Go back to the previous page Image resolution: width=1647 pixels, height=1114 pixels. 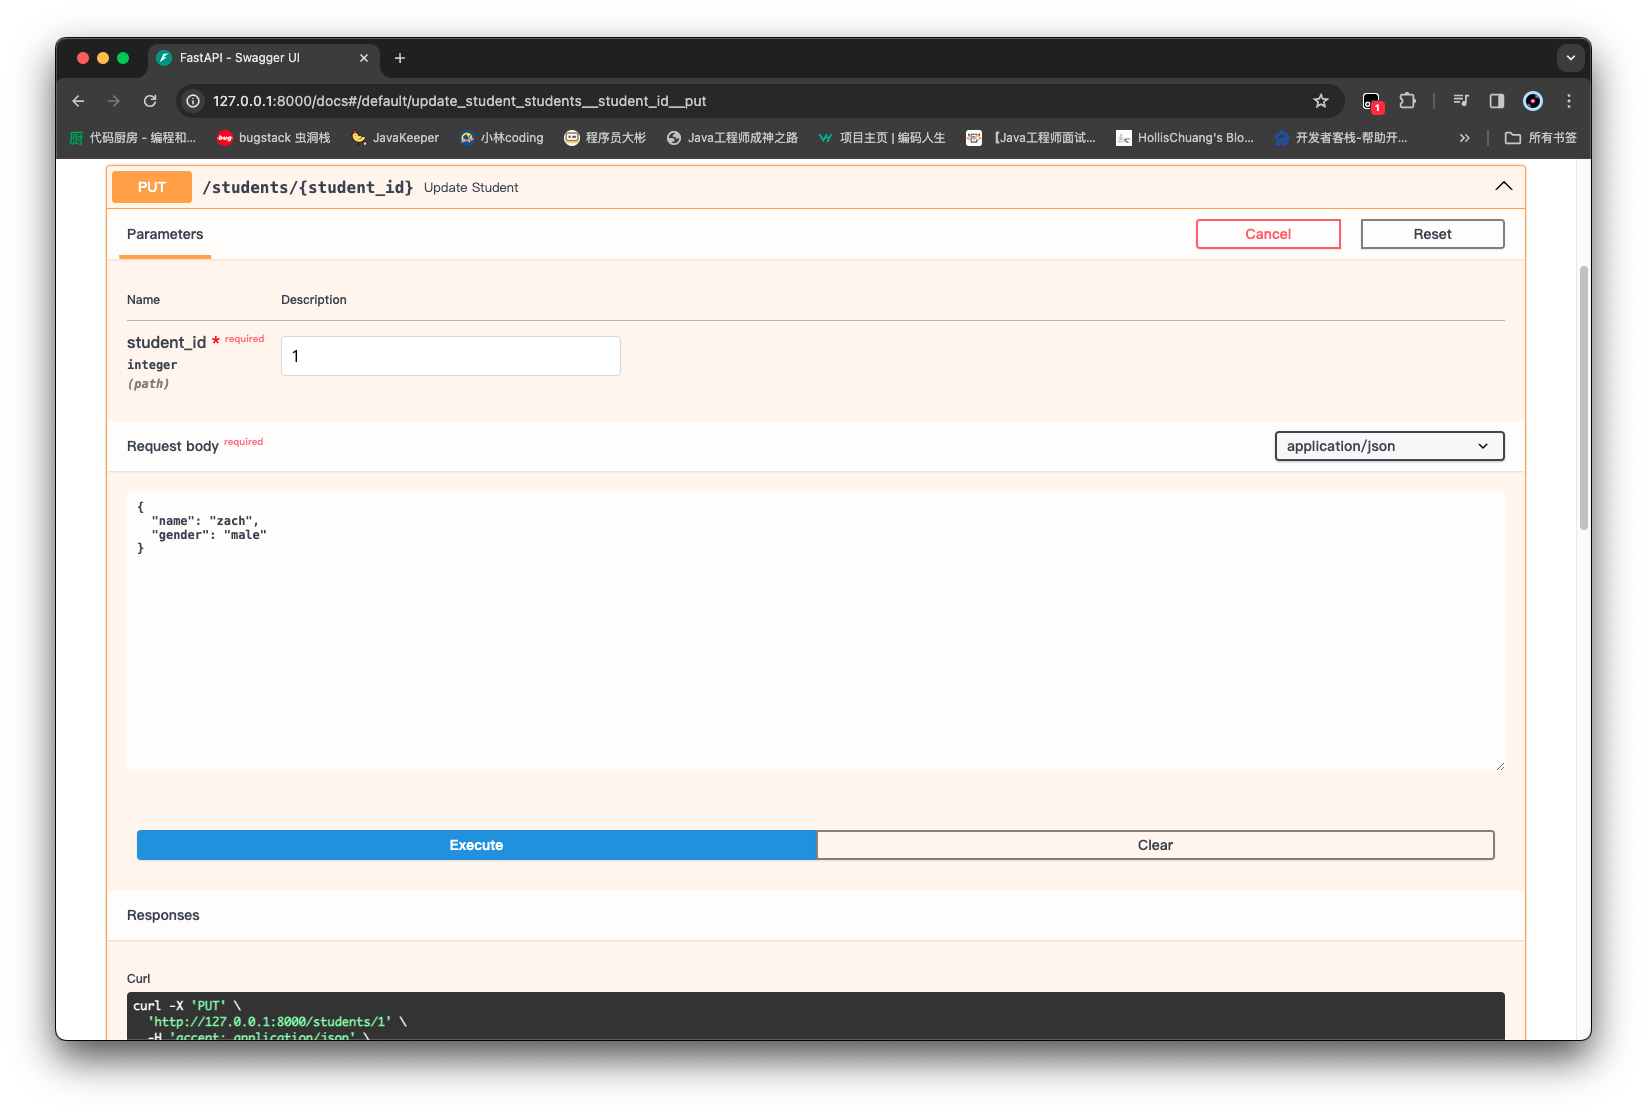point(78,101)
